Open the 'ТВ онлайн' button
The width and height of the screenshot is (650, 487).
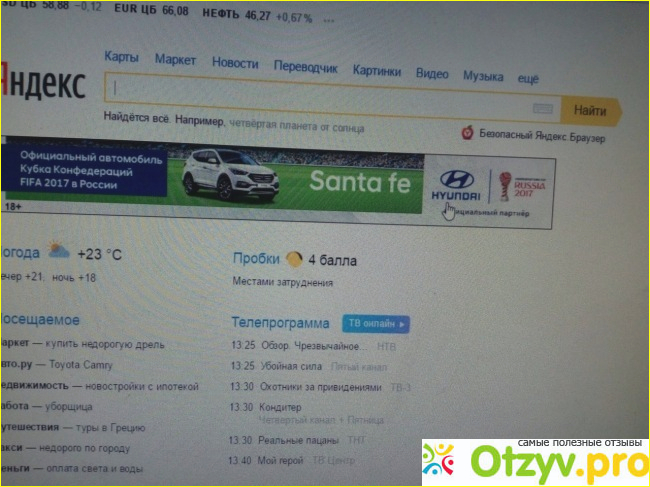tap(376, 324)
